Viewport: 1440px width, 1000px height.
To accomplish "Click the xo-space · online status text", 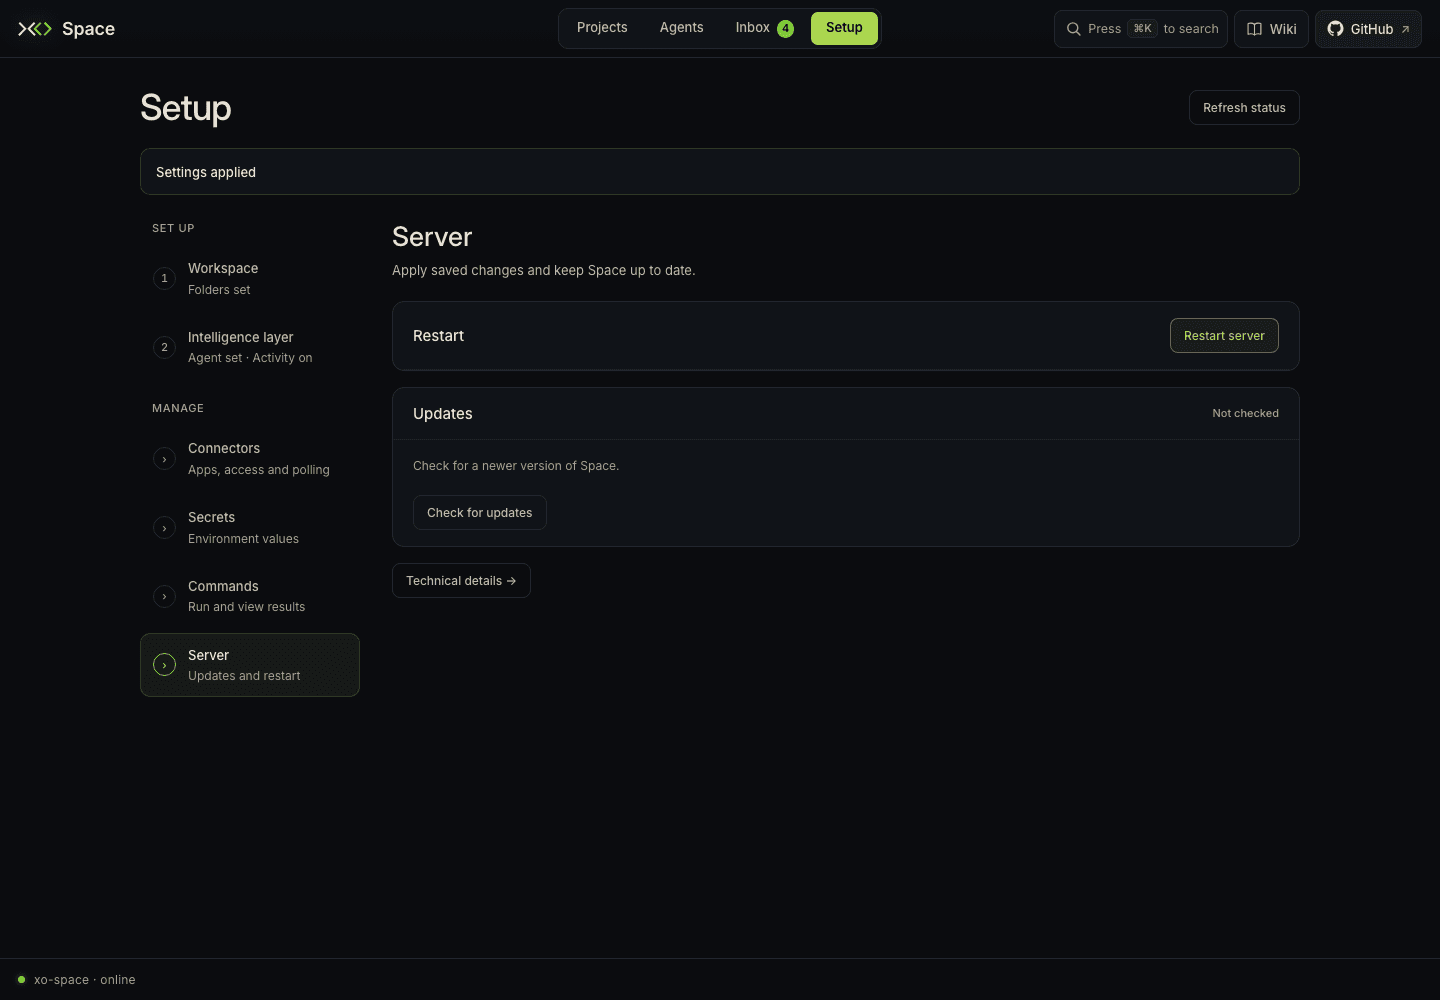I will [x=84, y=980].
